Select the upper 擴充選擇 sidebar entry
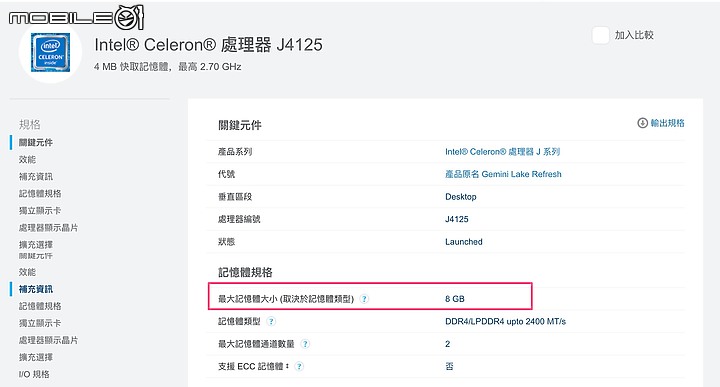Viewport: 720px width, 387px height. 36,244
